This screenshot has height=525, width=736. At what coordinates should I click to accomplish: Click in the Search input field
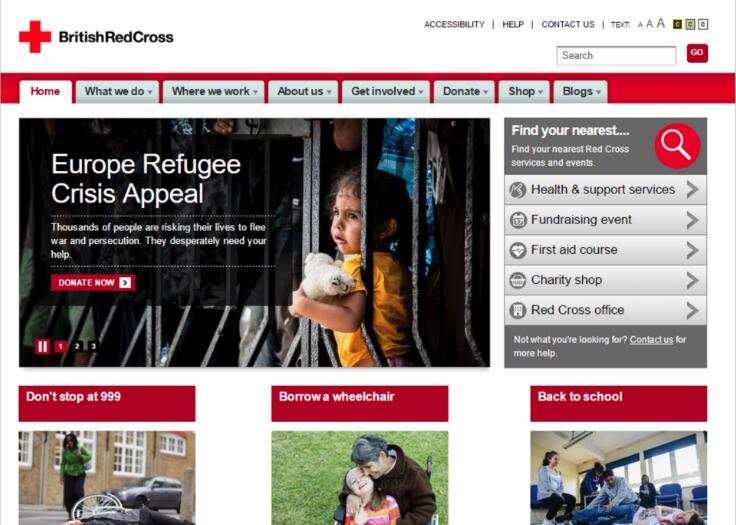tap(616, 55)
